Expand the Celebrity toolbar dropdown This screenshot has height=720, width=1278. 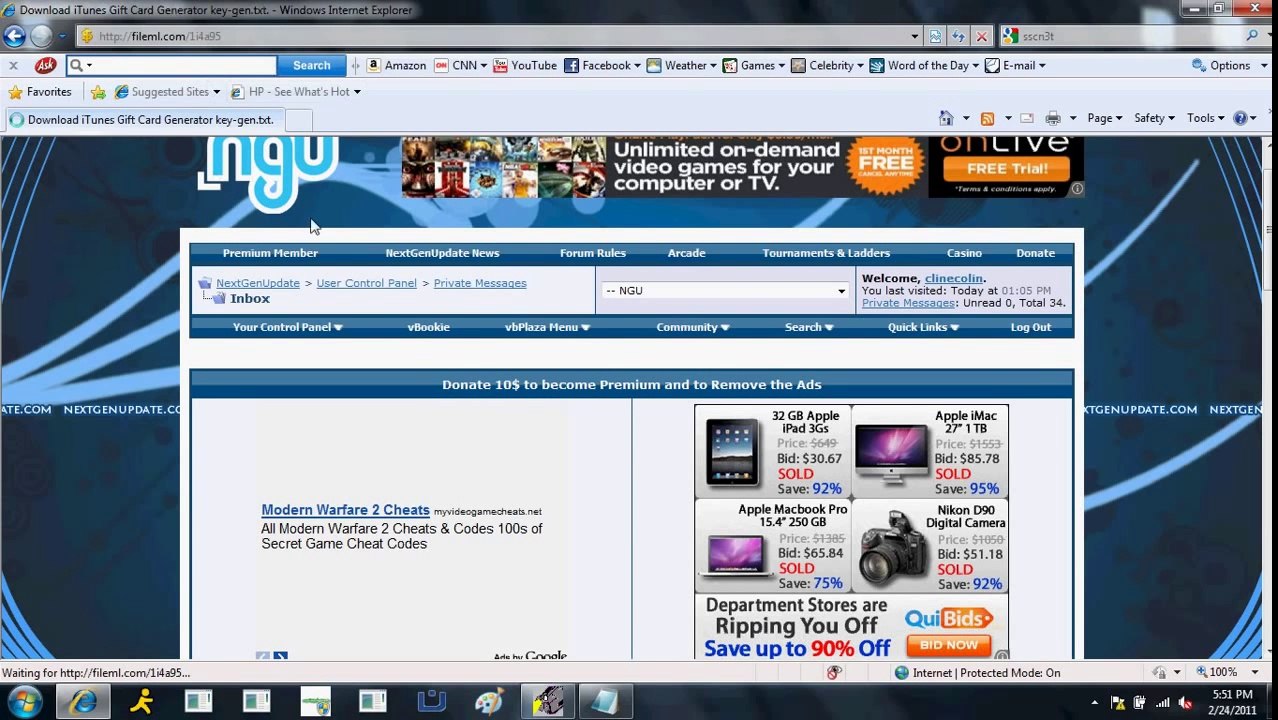point(861,66)
